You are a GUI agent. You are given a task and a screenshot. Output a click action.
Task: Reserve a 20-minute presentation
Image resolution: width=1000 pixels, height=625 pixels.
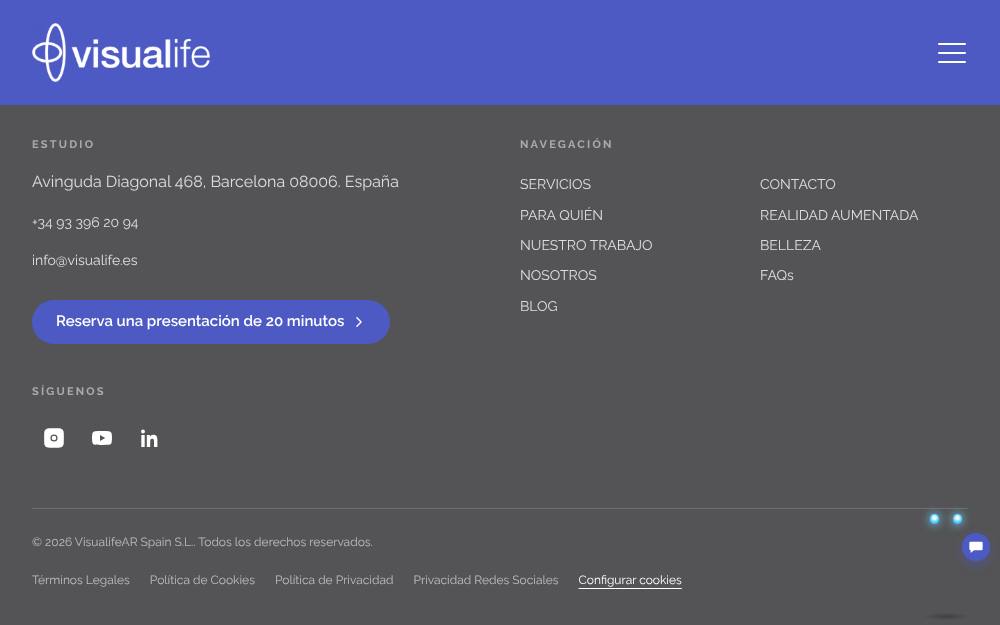tap(211, 322)
